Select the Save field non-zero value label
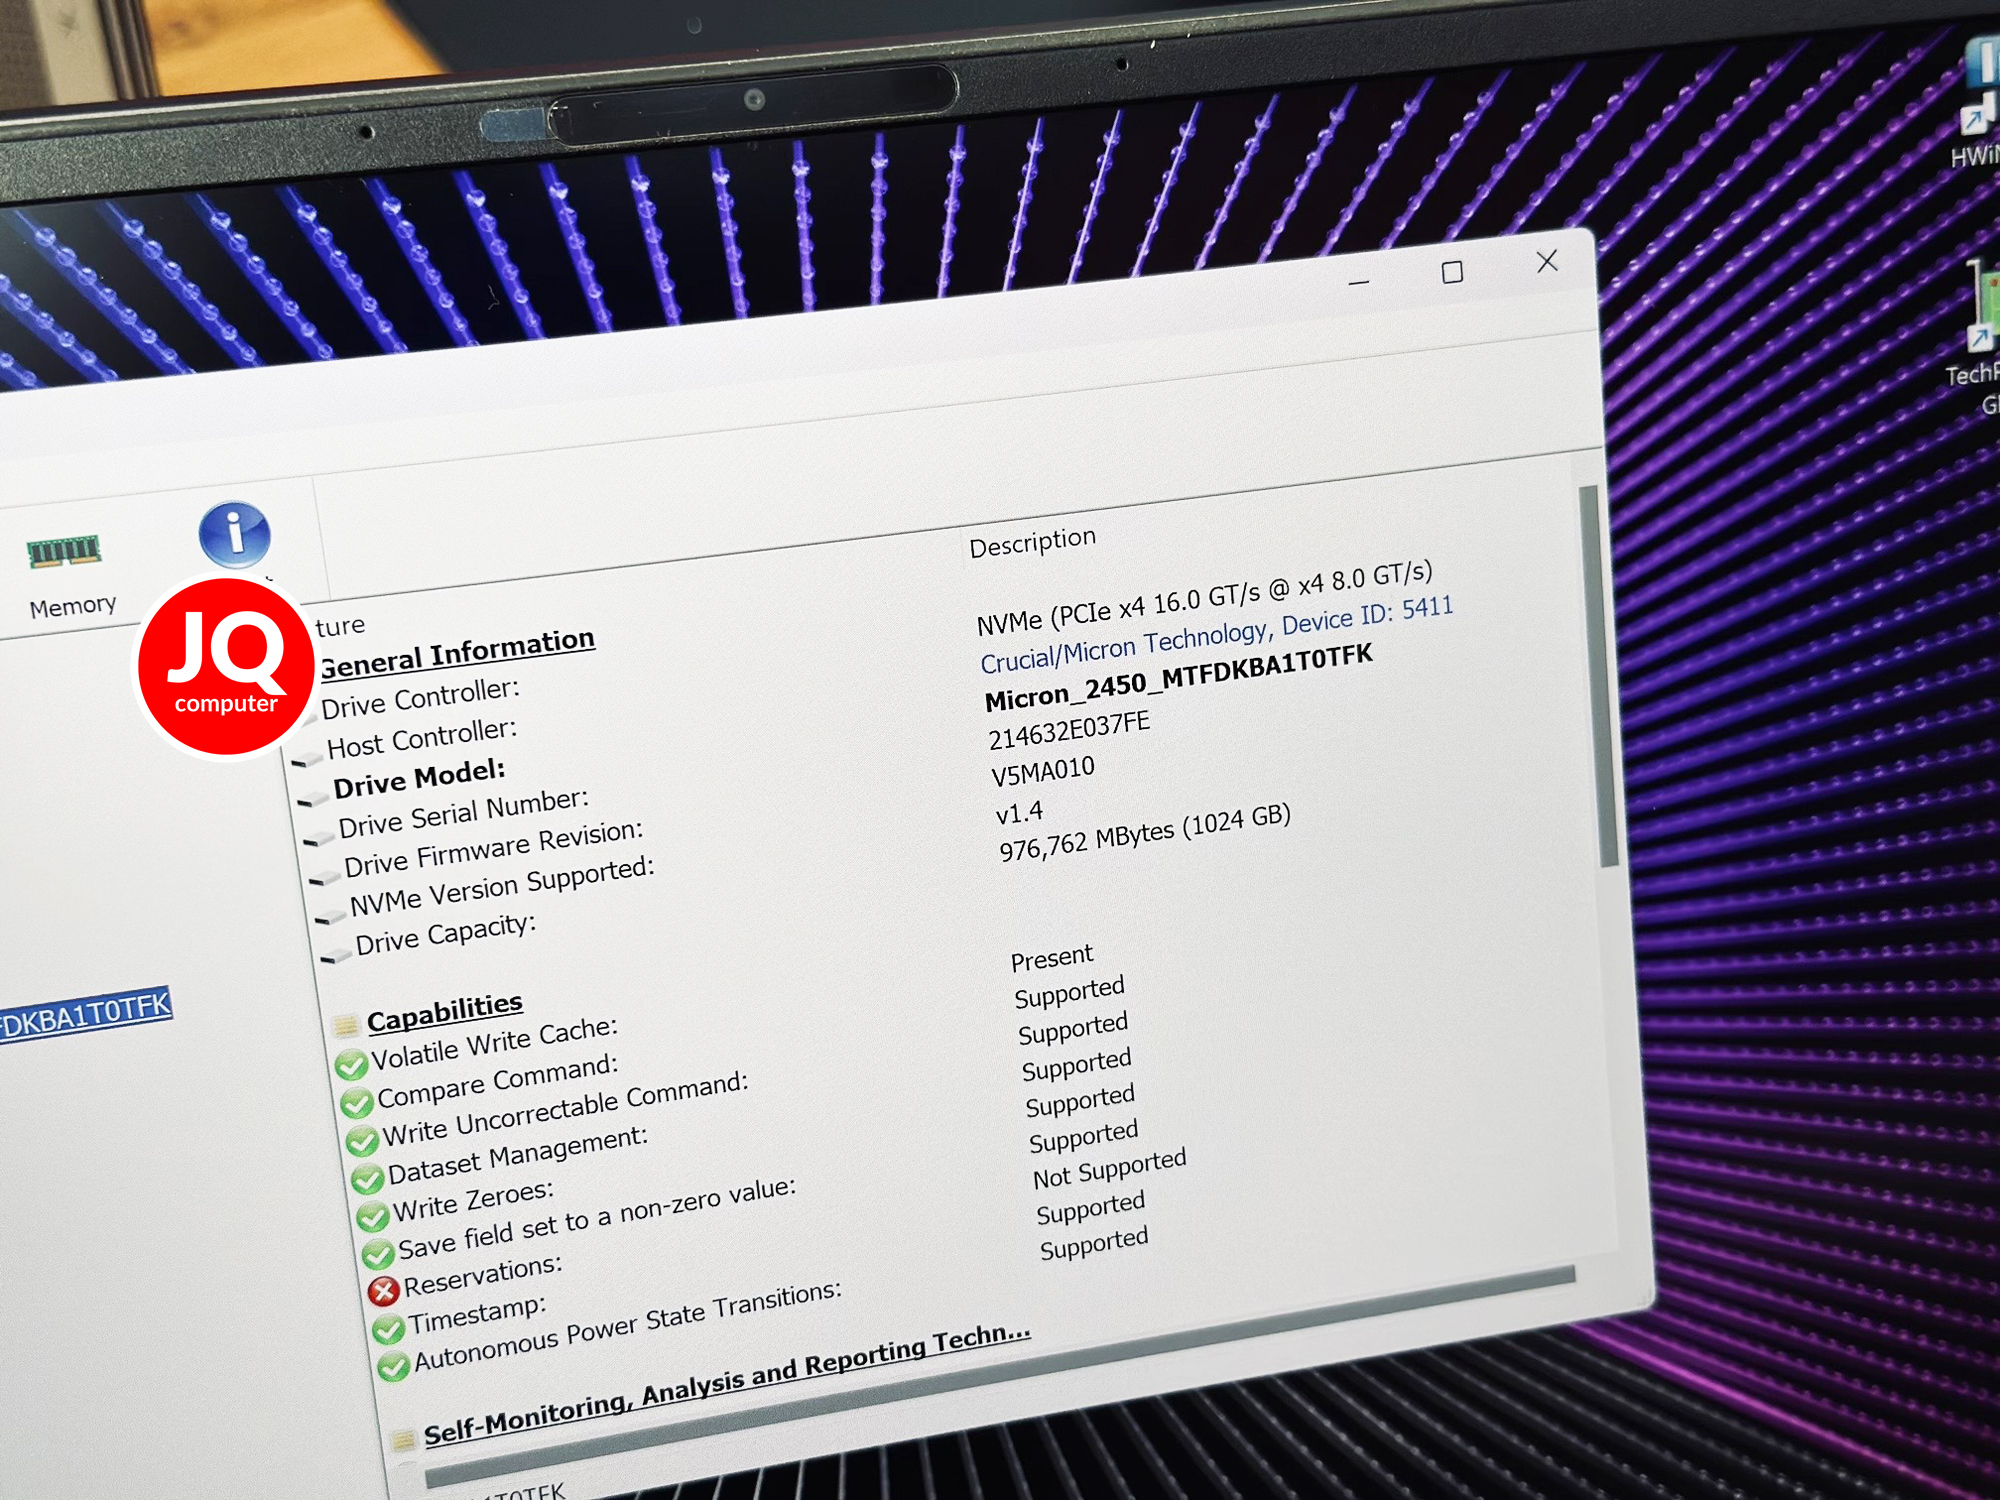The width and height of the screenshot is (2000, 1500). click(597, 1218)
